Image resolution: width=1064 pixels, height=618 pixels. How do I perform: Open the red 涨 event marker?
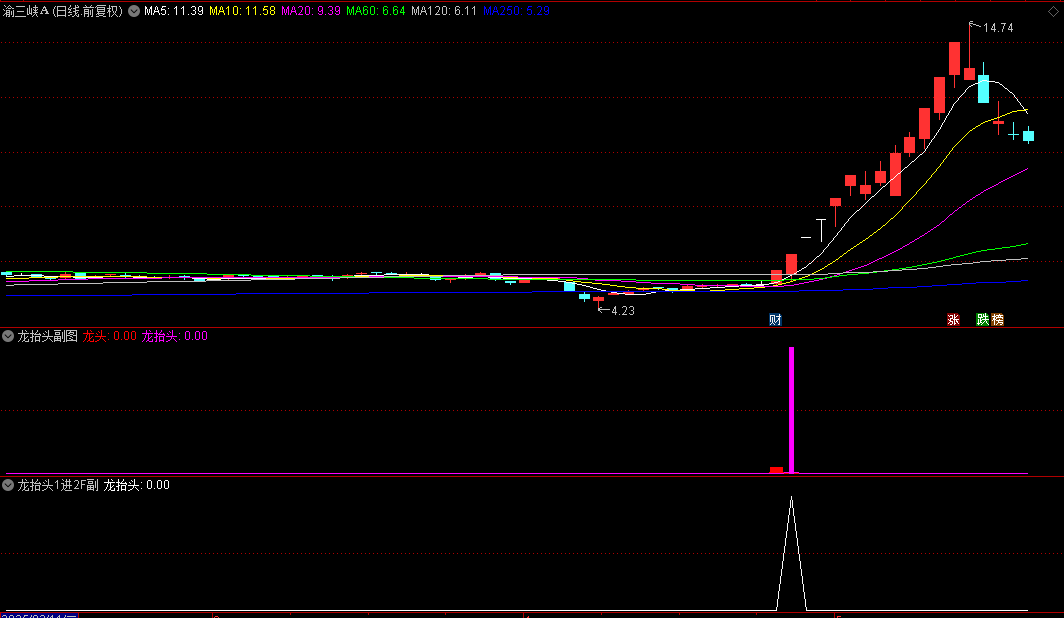coord(953,320)
